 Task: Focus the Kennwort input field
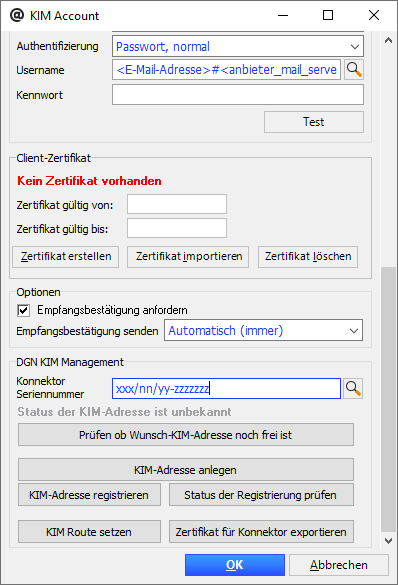(238, 95)
